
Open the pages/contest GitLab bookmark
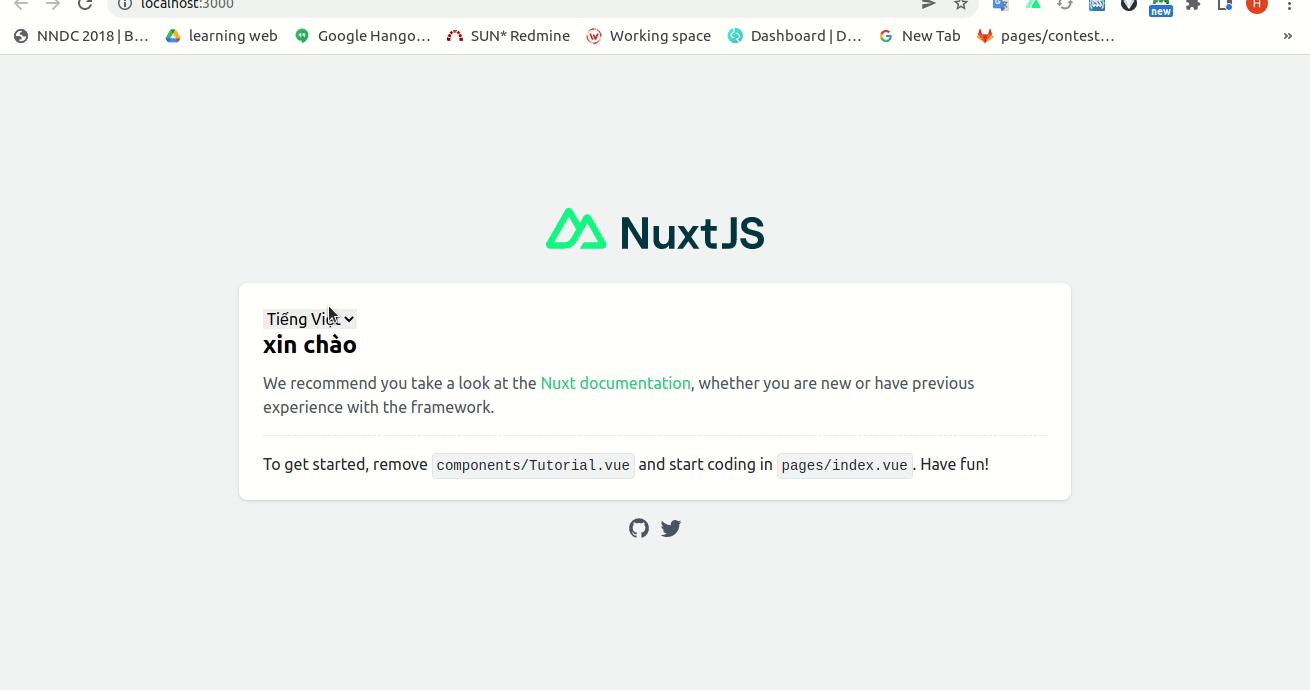point(1045,36)
